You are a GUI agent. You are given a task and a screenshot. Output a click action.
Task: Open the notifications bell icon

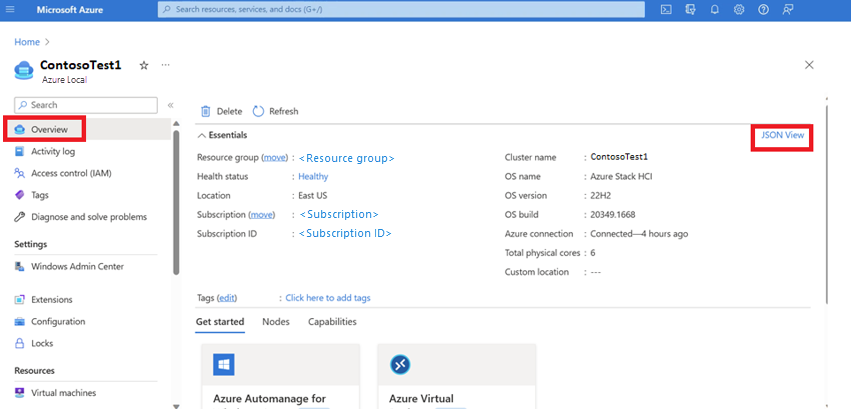[x=715, y=9]
